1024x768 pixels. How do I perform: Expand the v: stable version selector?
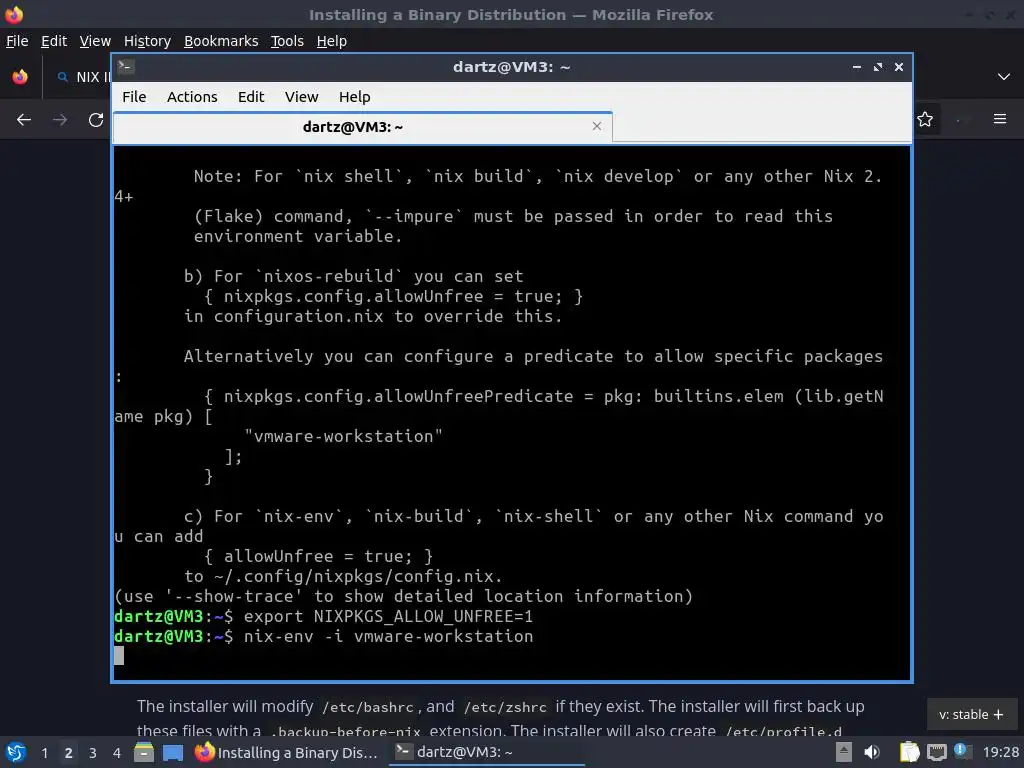click(971, 714)
